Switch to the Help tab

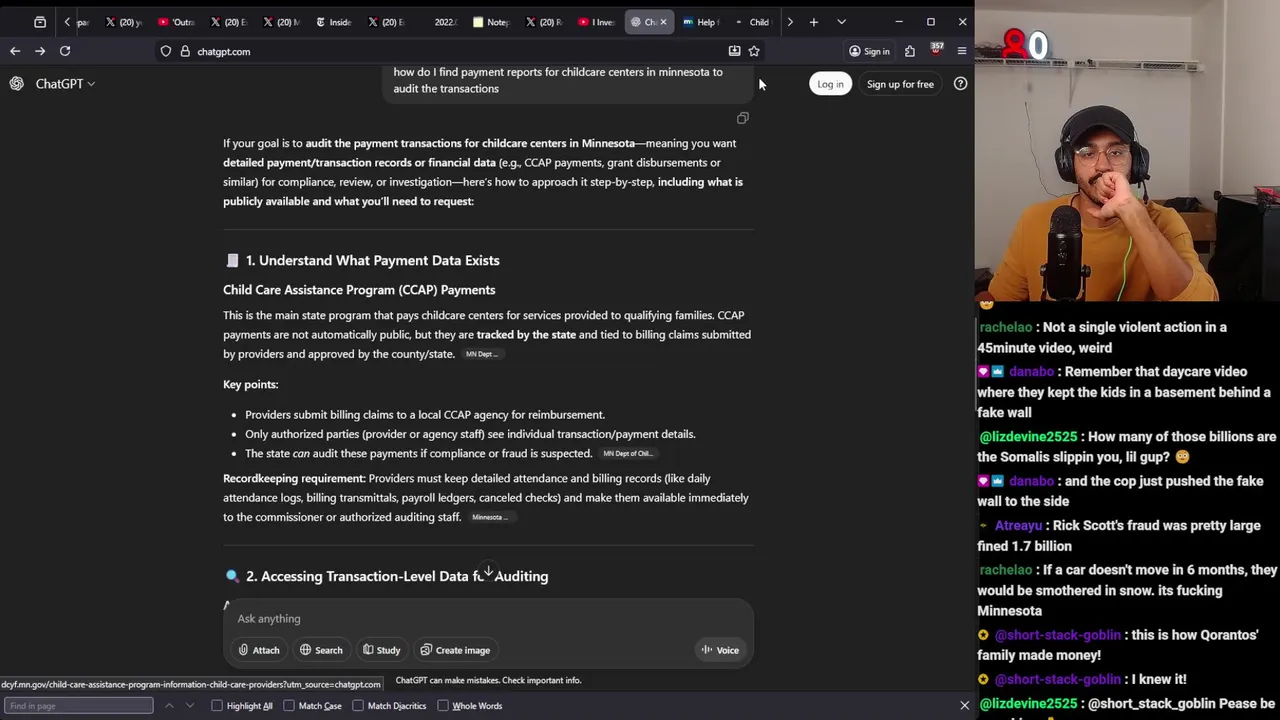coord(700,22)
